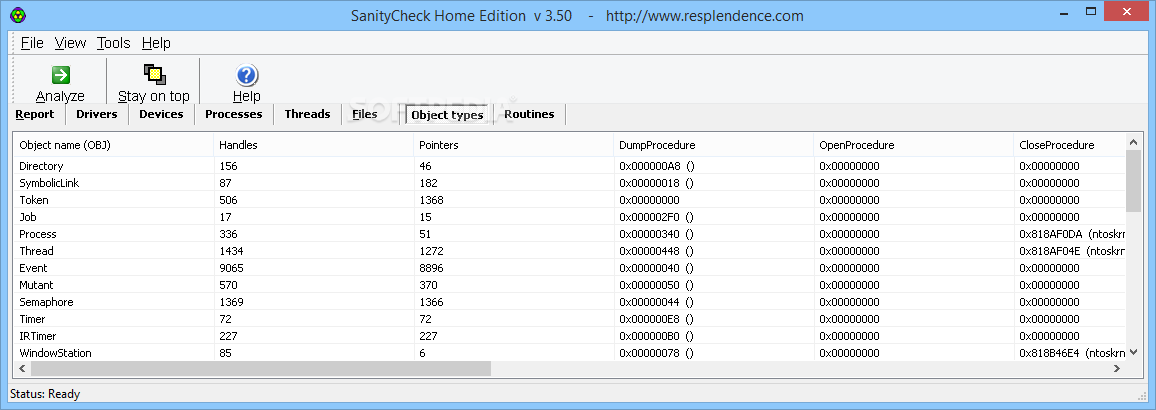Select the Object types tab
Screen dimensions: 1156x410
(448, 115)
